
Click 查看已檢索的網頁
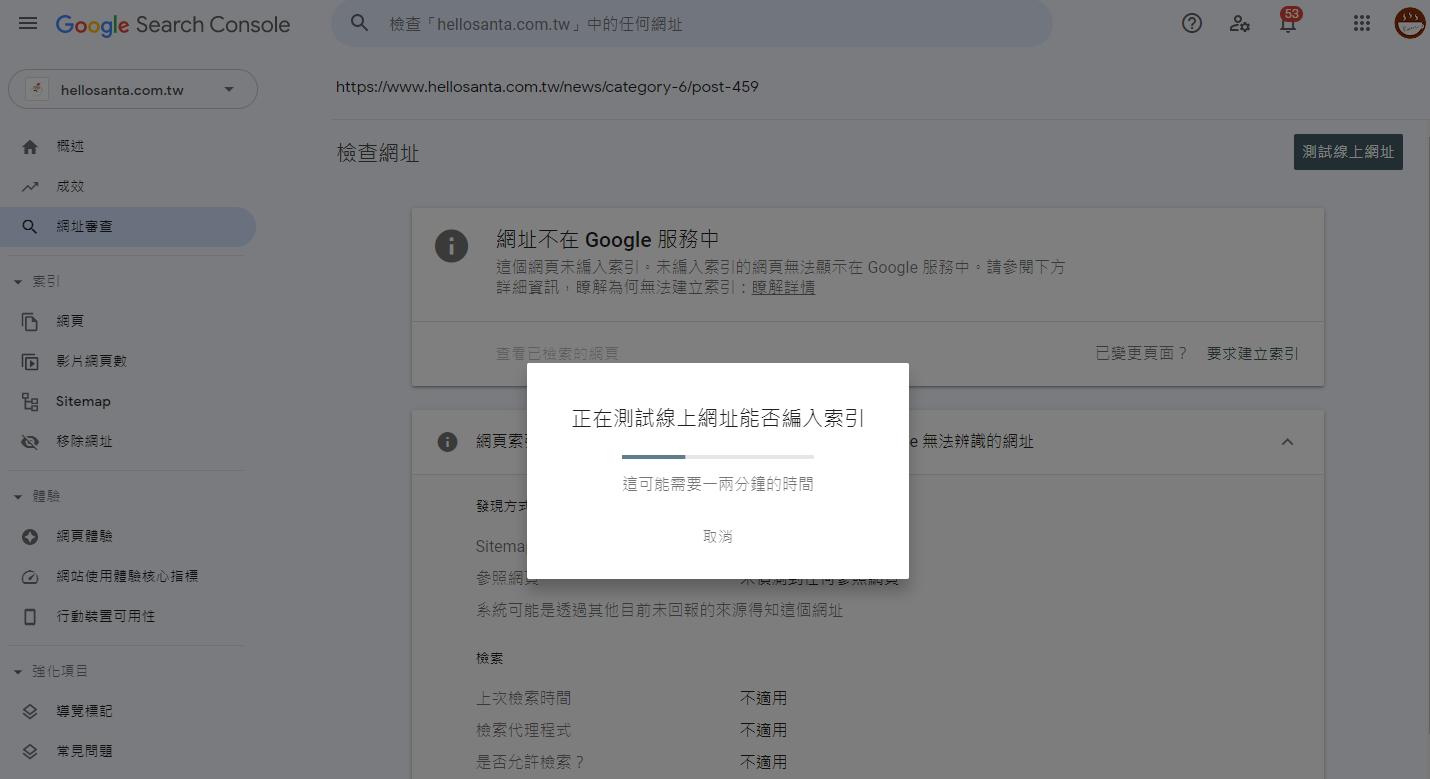pyautogui.click(x=558, y=354)
